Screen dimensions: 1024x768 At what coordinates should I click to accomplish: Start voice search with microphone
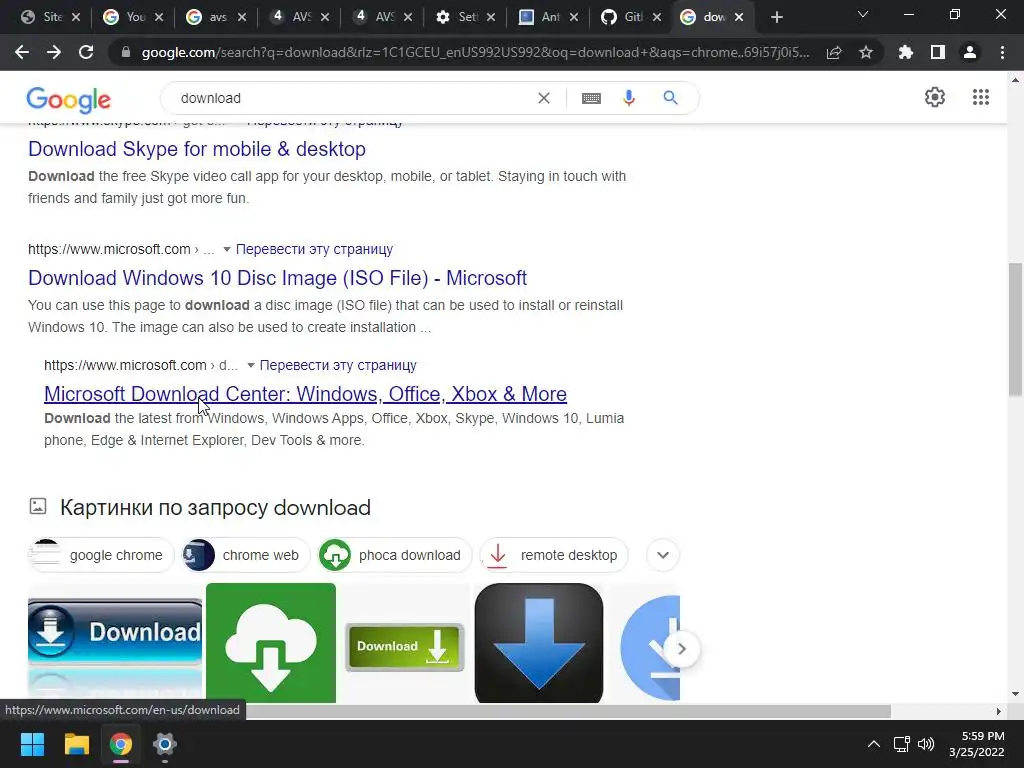coord(629,98)
